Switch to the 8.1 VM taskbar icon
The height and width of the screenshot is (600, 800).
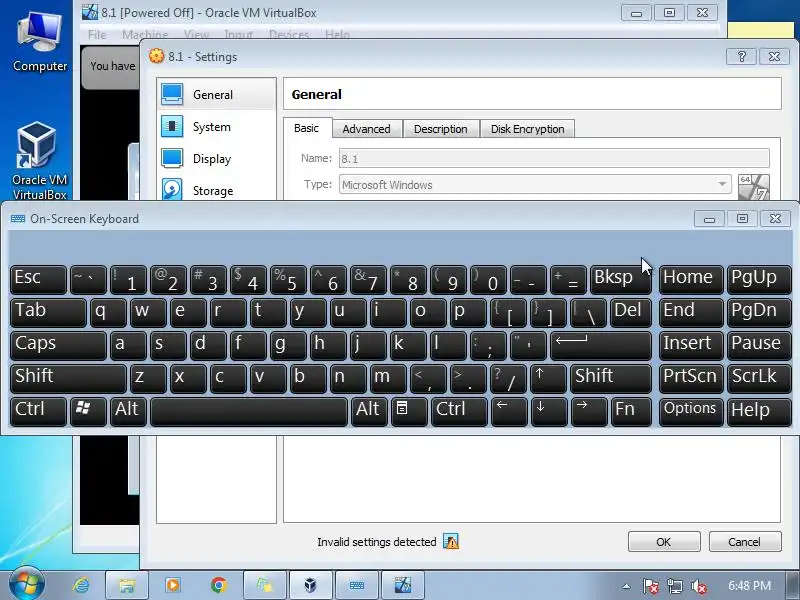[x=403, y=585]
